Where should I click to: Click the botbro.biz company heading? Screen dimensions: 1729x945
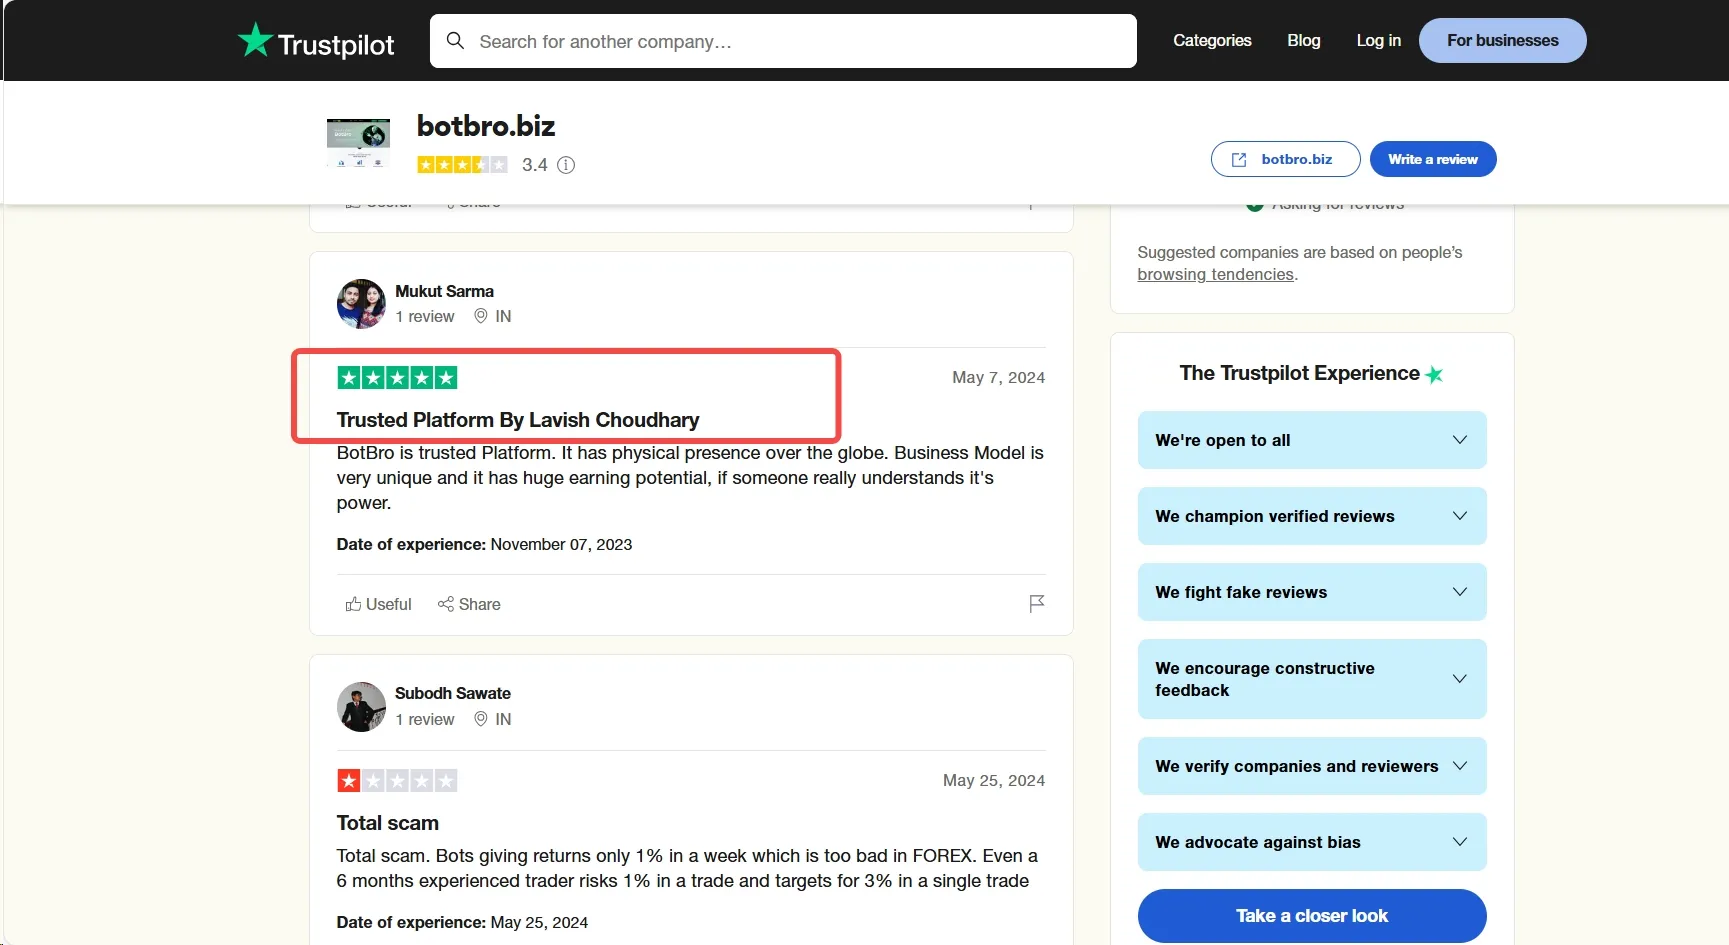click(486, 126)
